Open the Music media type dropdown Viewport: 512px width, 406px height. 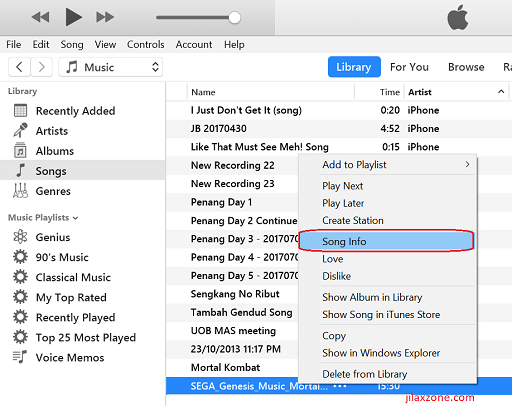point(111,67)
